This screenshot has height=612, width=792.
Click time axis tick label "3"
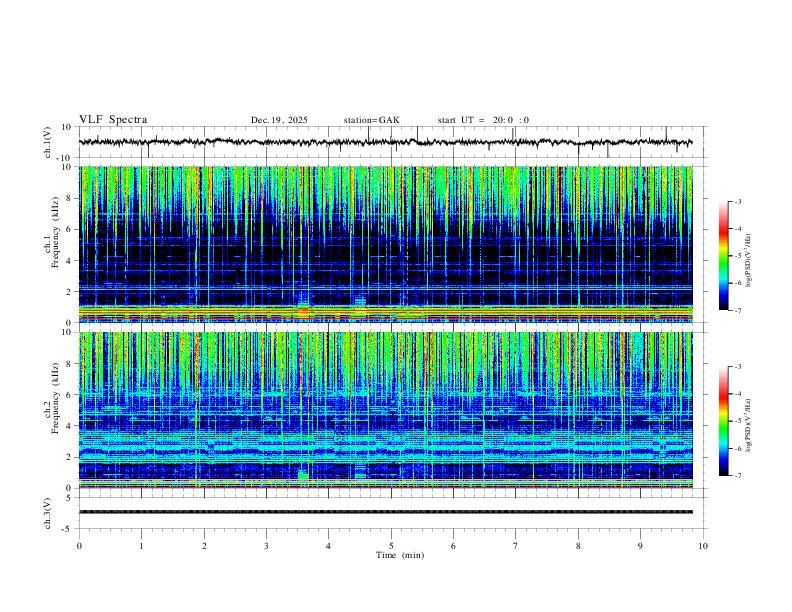(x=266, y=546)
